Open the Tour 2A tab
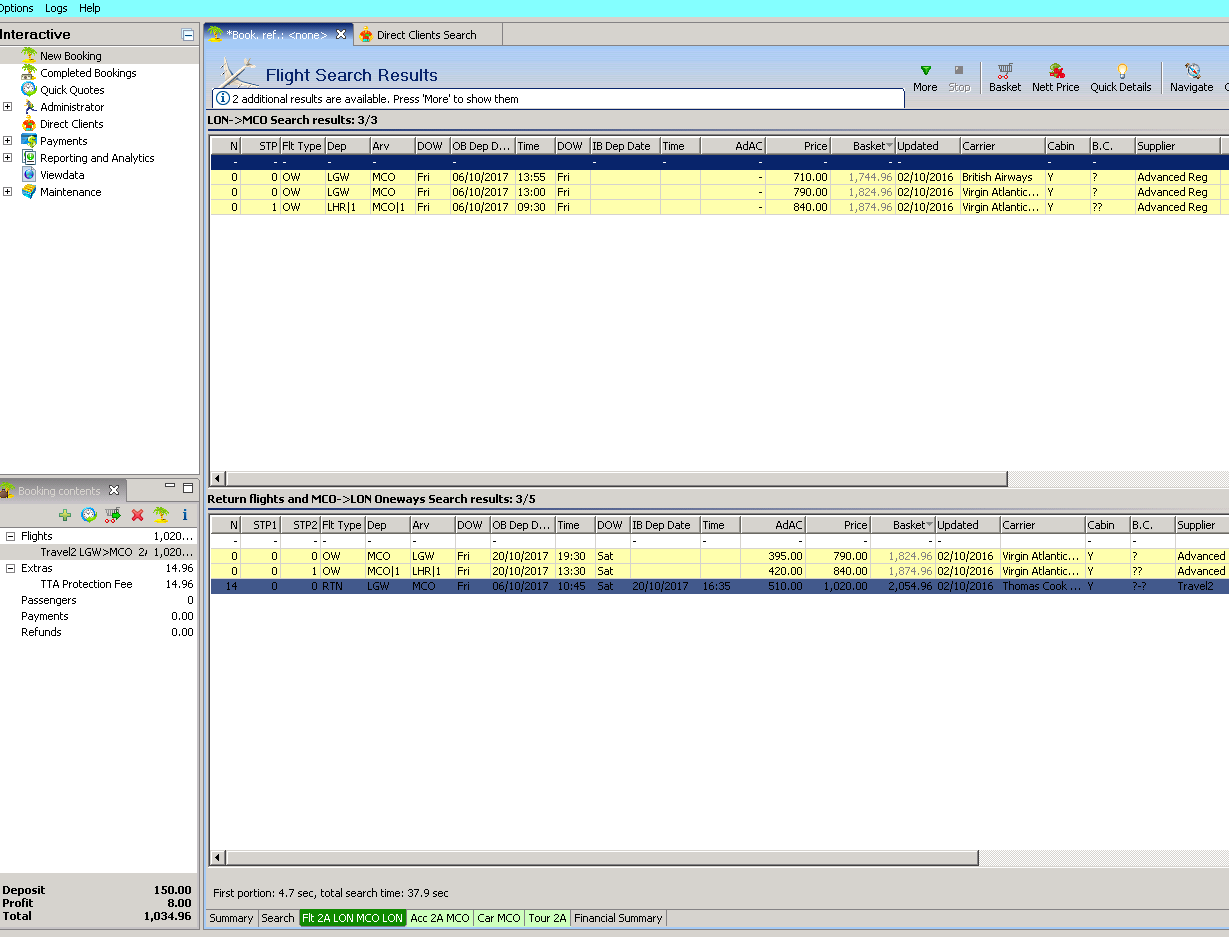The height and width of the screenshot is (937, 1229). tap(547, 918)
